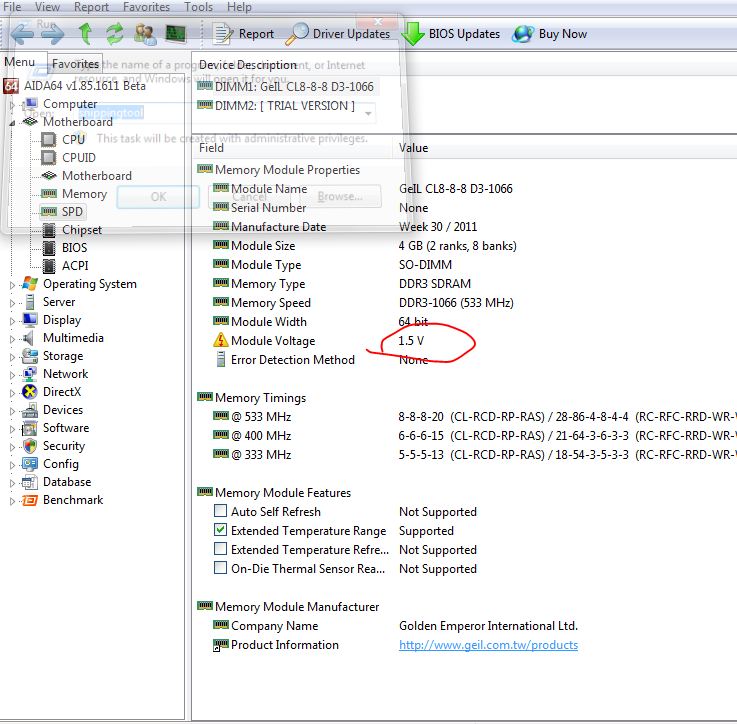Toggle On-Die Thermal Sensor Rea... checkbox
The image size is (737, 724).
220,568
